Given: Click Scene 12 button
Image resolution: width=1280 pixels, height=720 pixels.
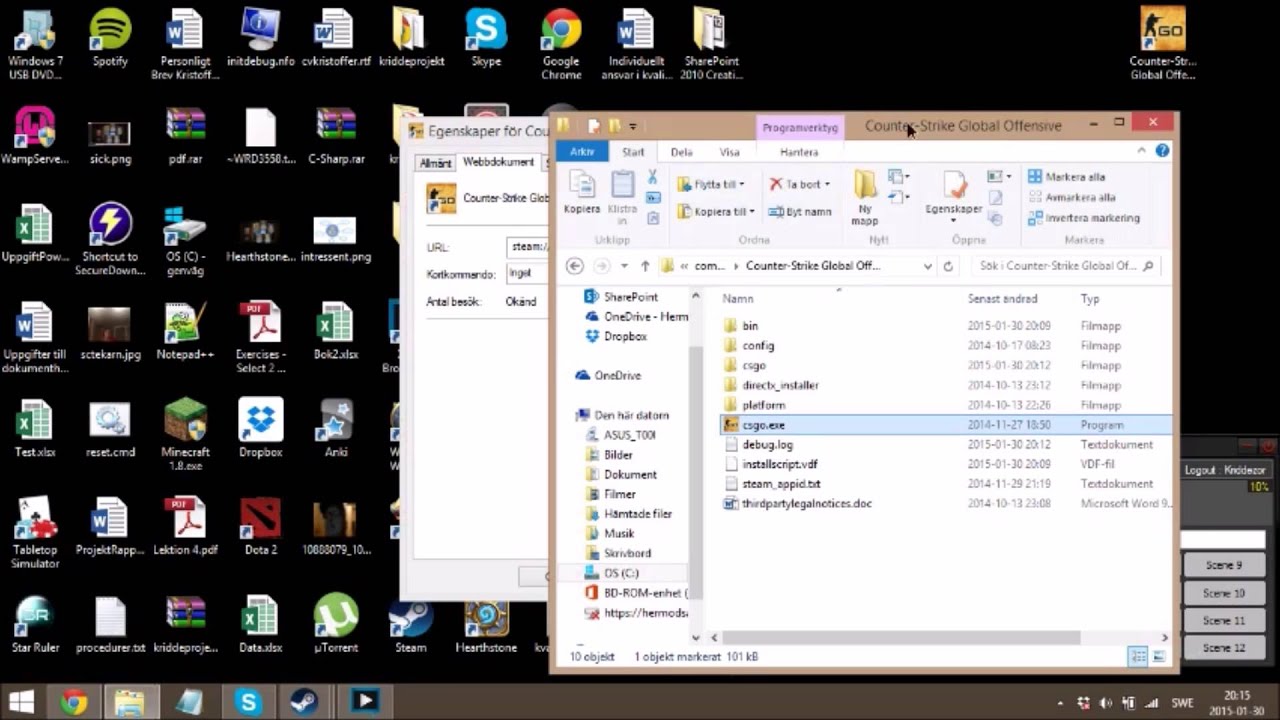Looking at the screenshot, I should [x=1223, y=648].
